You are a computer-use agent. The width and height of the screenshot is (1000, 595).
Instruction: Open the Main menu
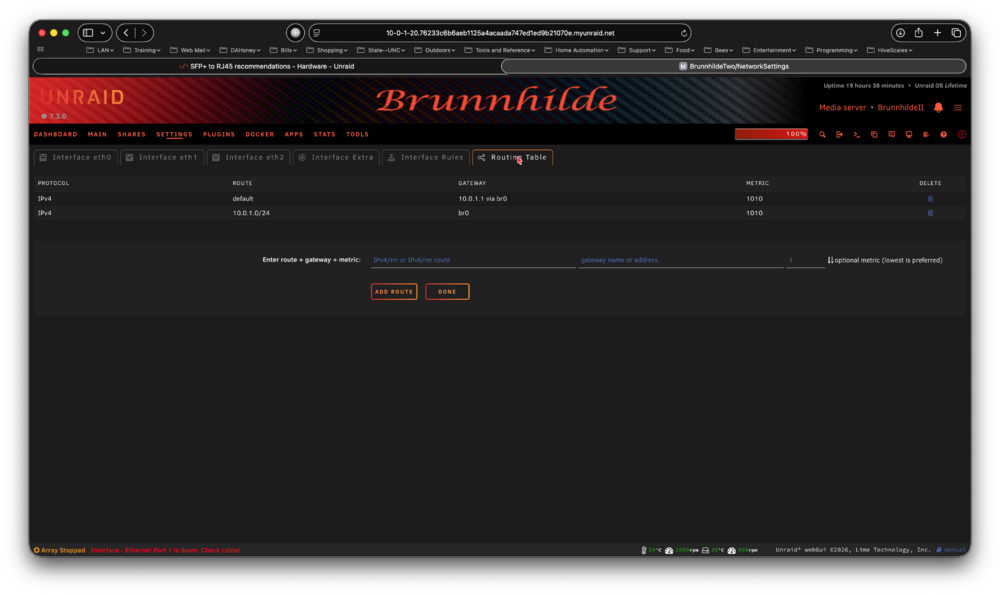click(x=98, y=135)
